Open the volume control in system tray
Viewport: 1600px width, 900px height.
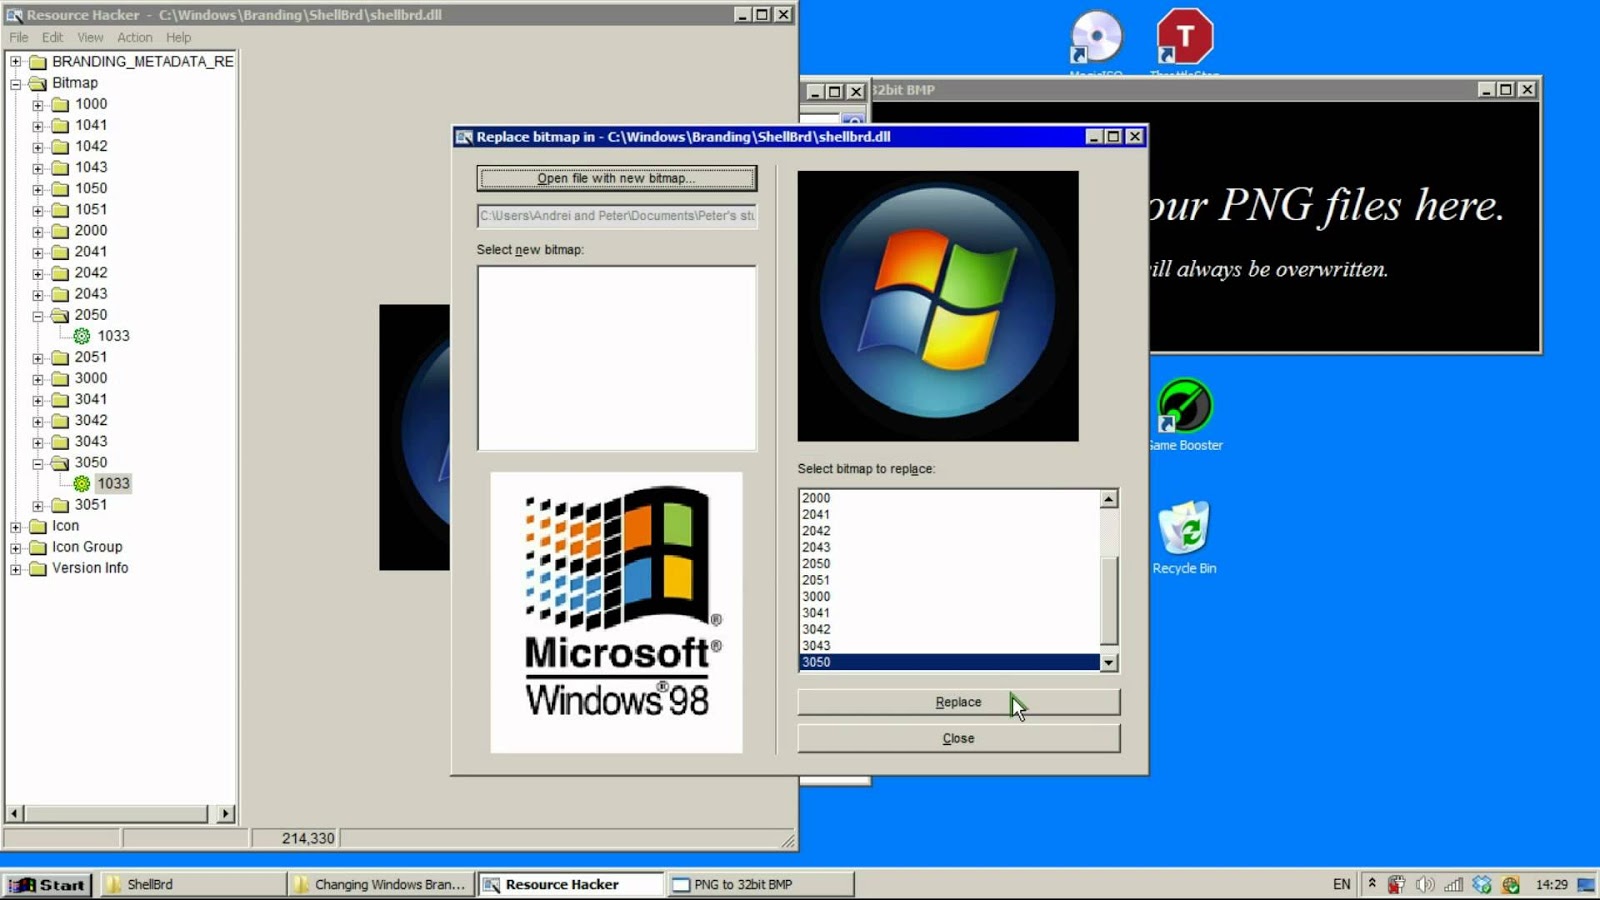pos(1424,884)
